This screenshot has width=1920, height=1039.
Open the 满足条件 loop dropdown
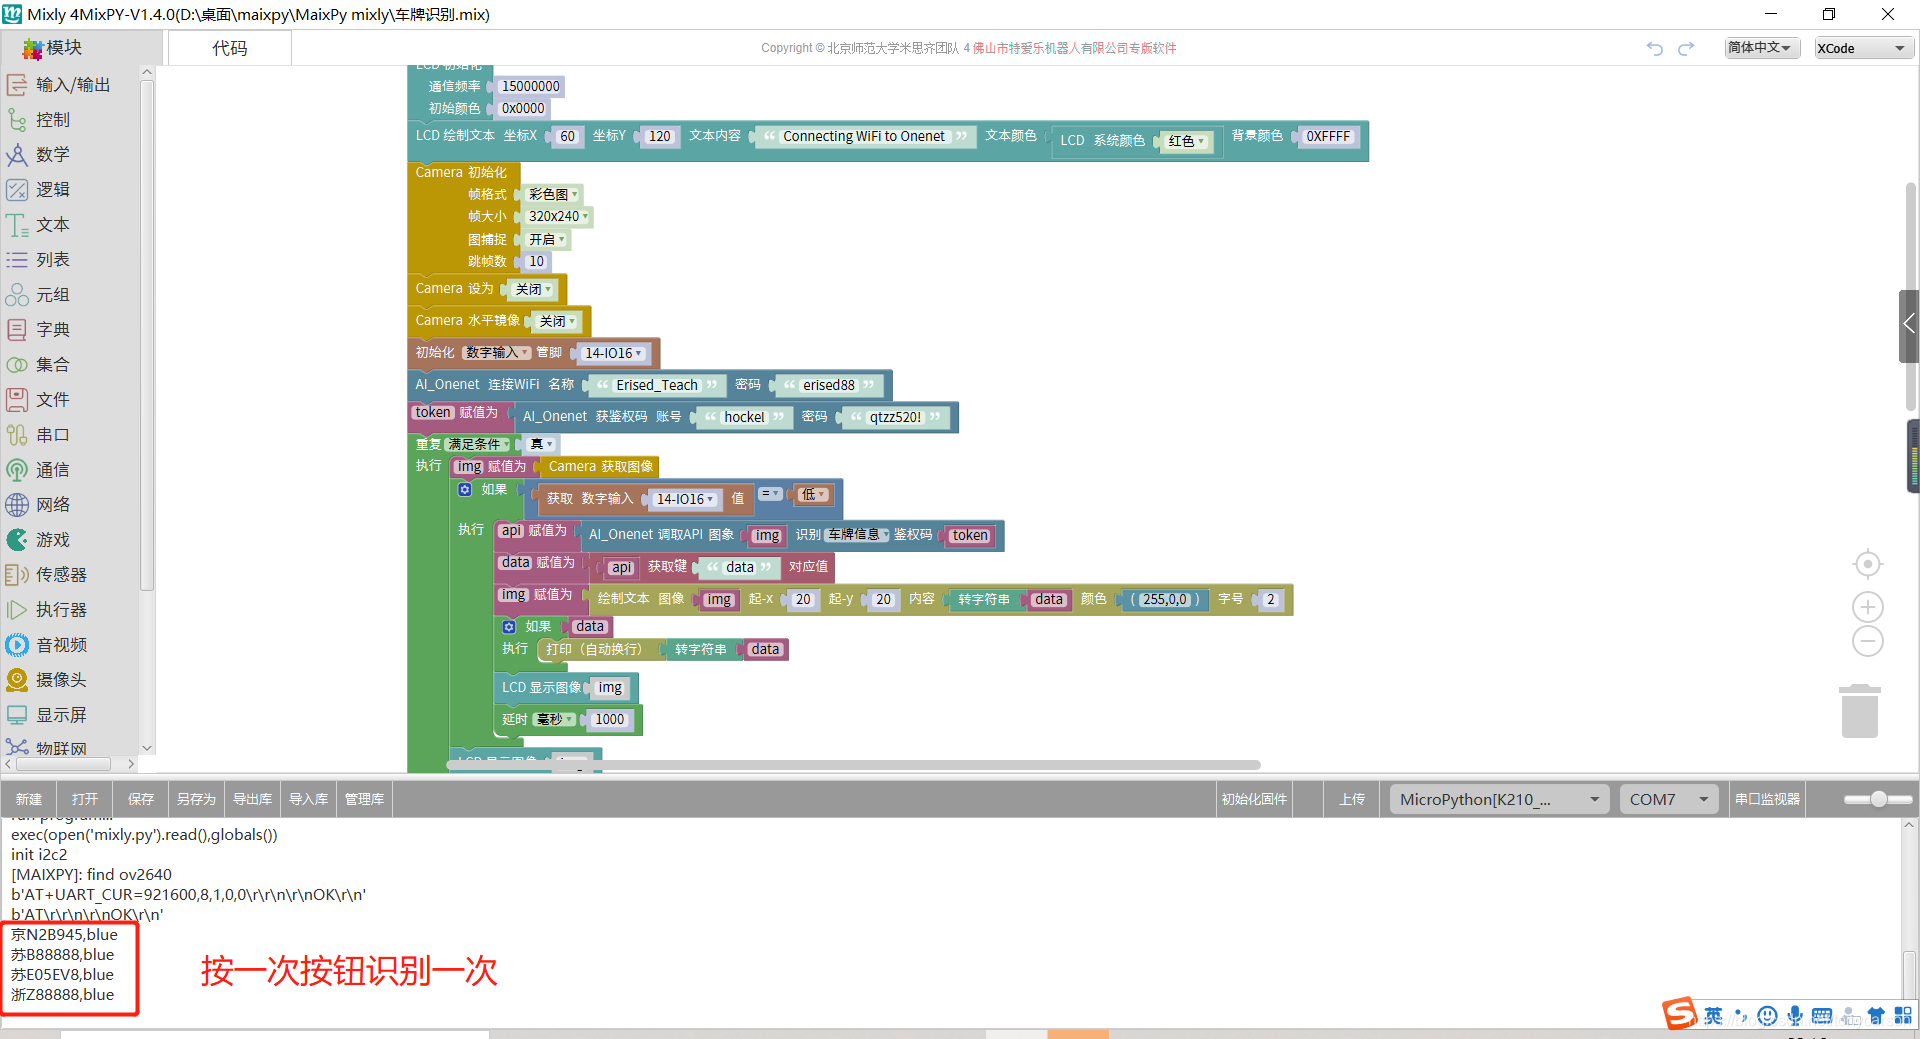pos(478,444)
